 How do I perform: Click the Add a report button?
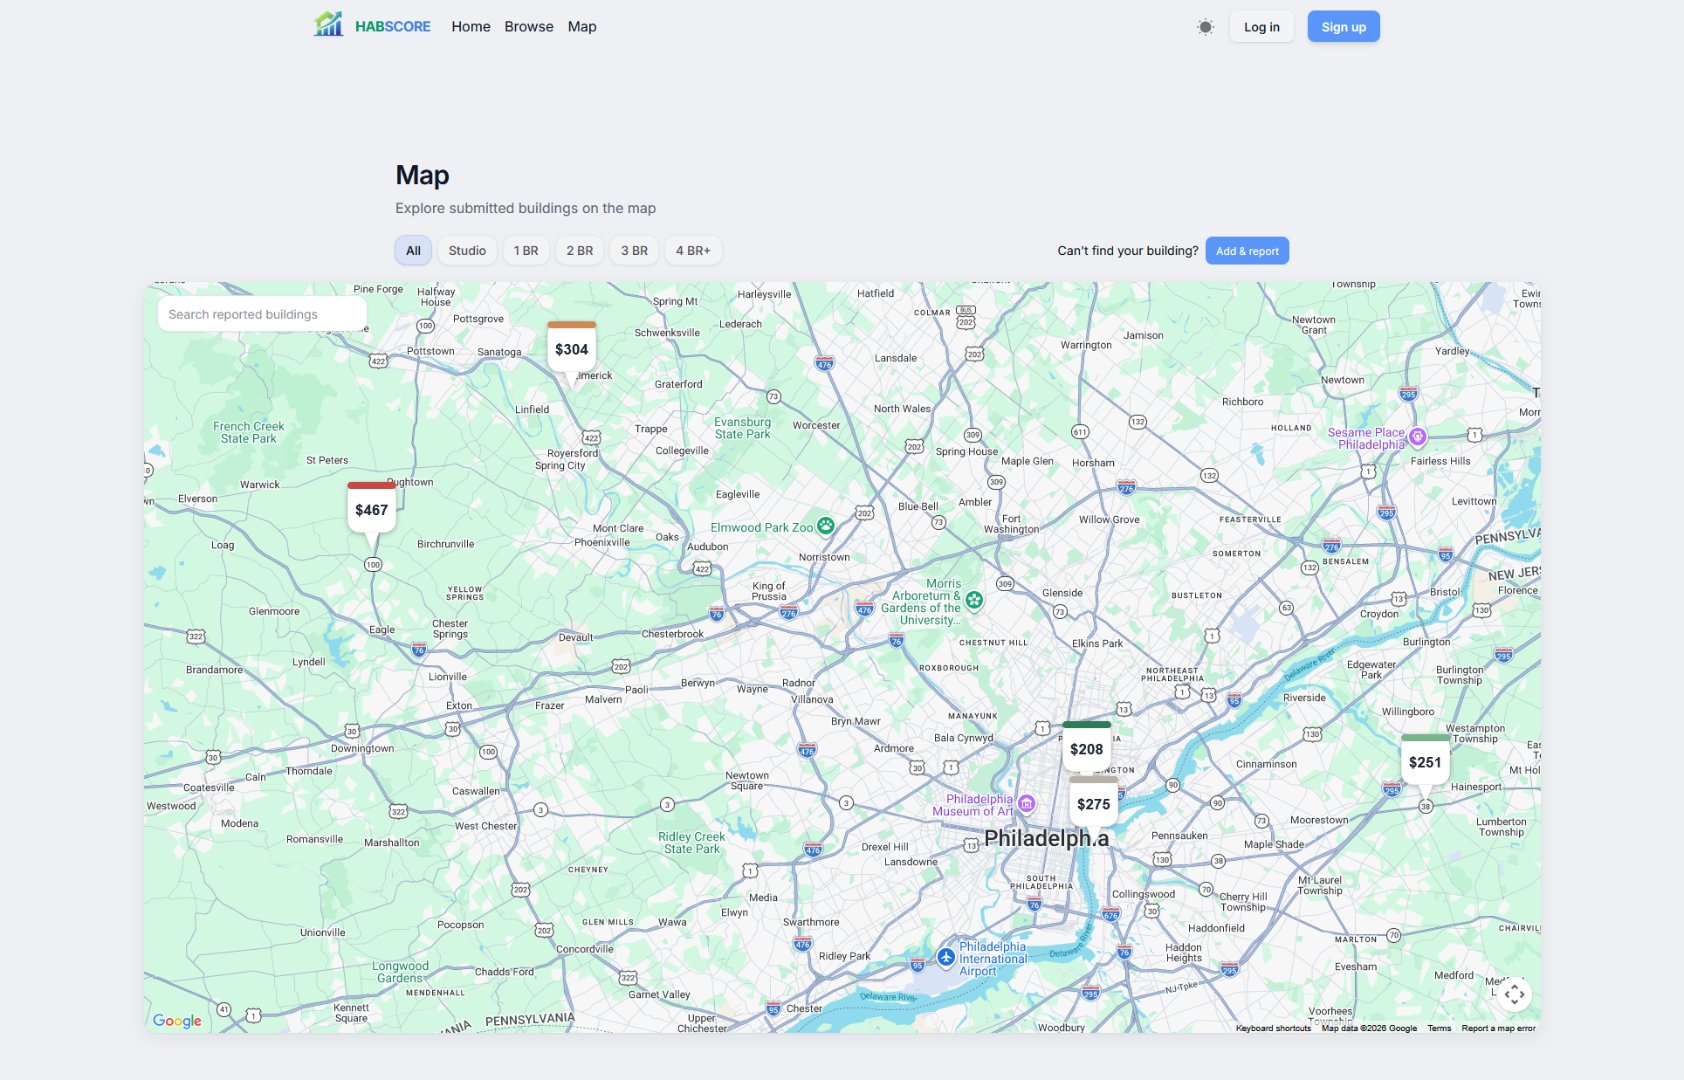click(x=1247, y=251)
